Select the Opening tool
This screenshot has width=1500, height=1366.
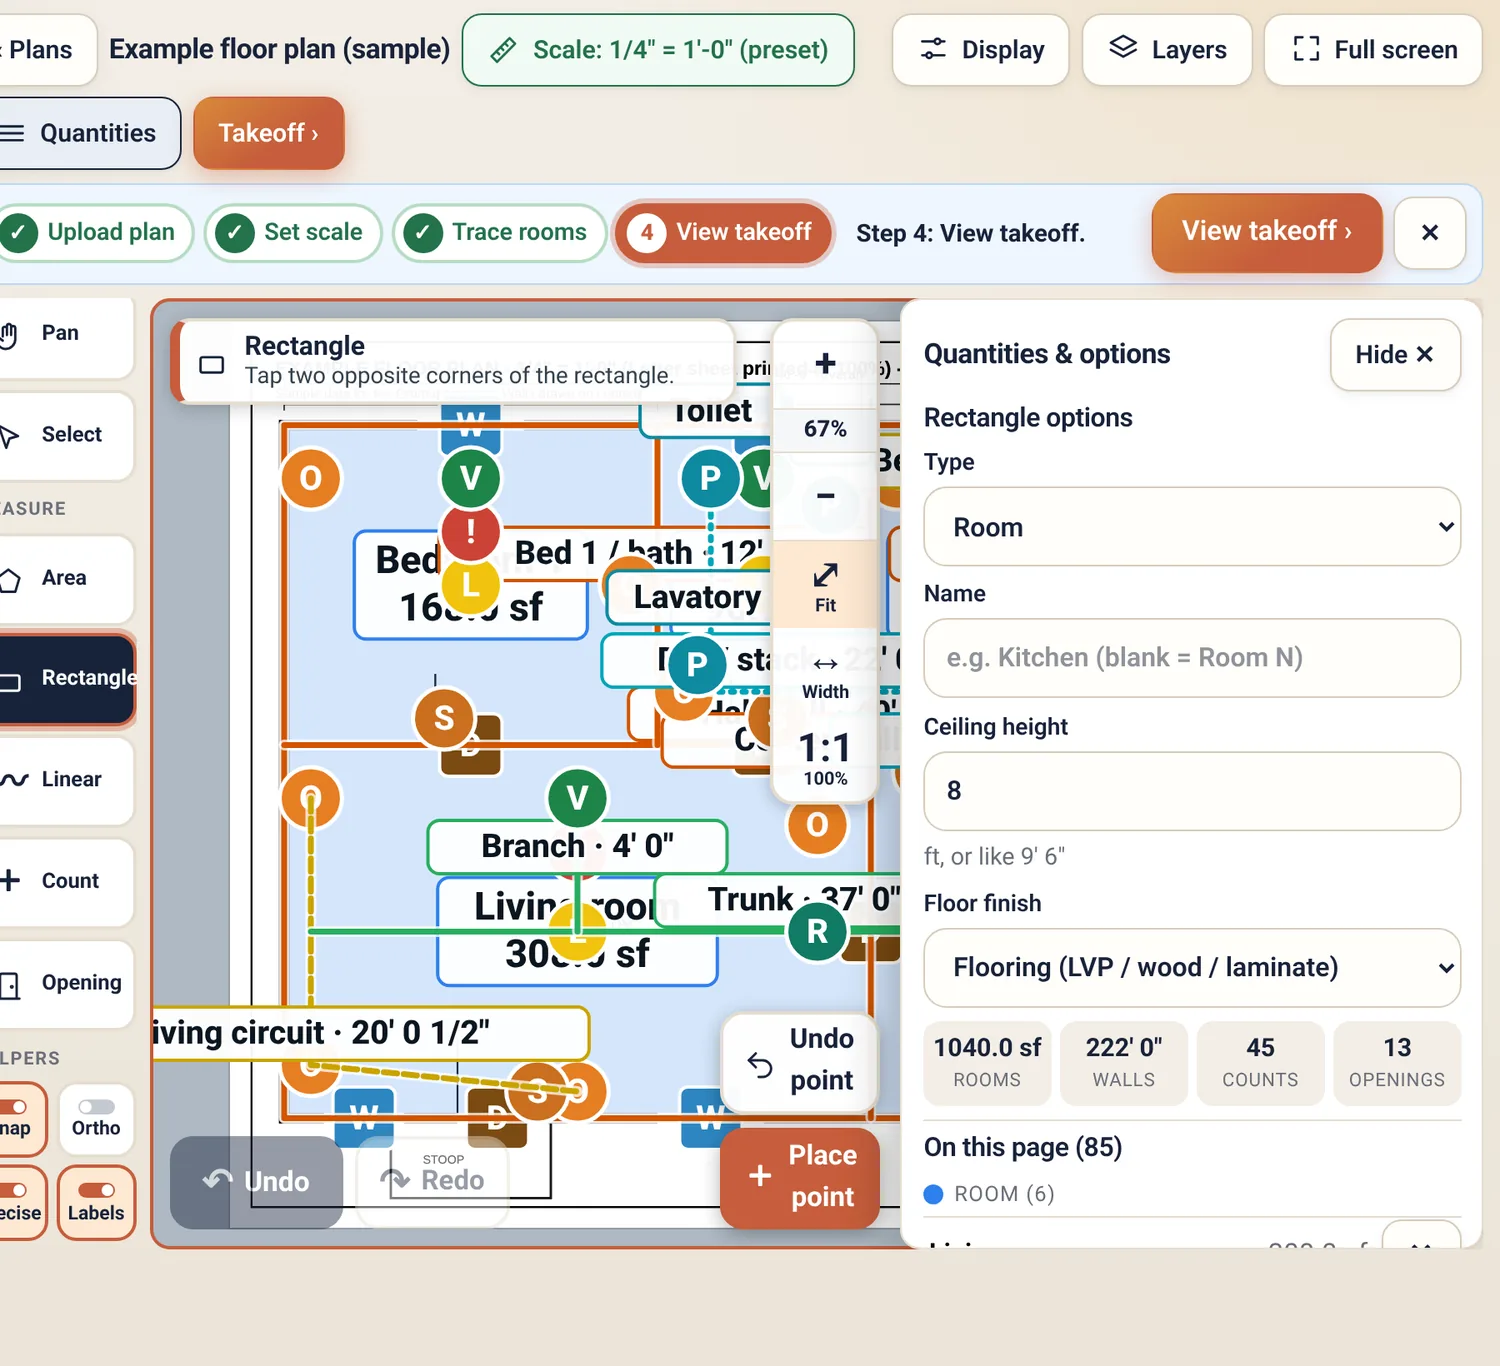click(x=64, y=984)
